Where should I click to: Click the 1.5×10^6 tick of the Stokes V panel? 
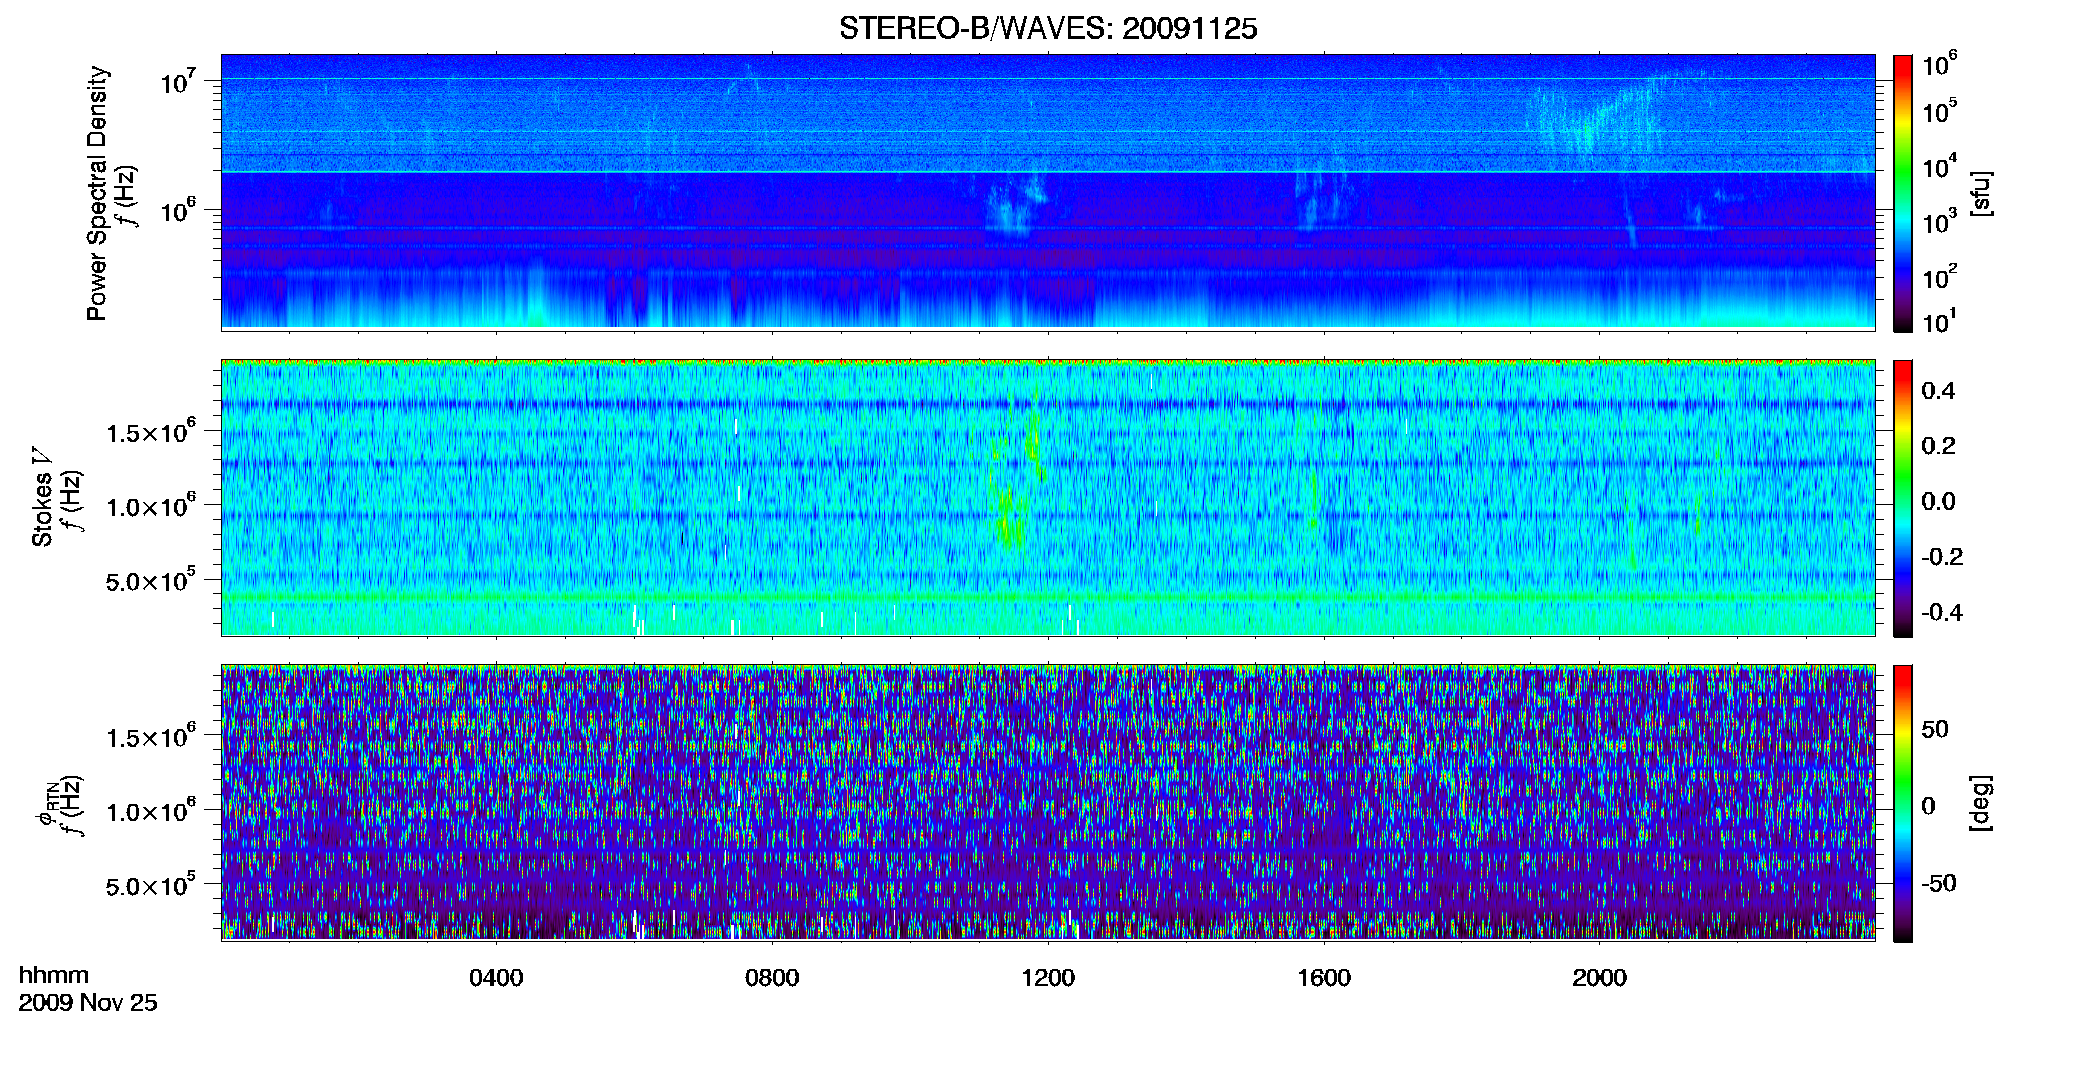tap(151, 431)
